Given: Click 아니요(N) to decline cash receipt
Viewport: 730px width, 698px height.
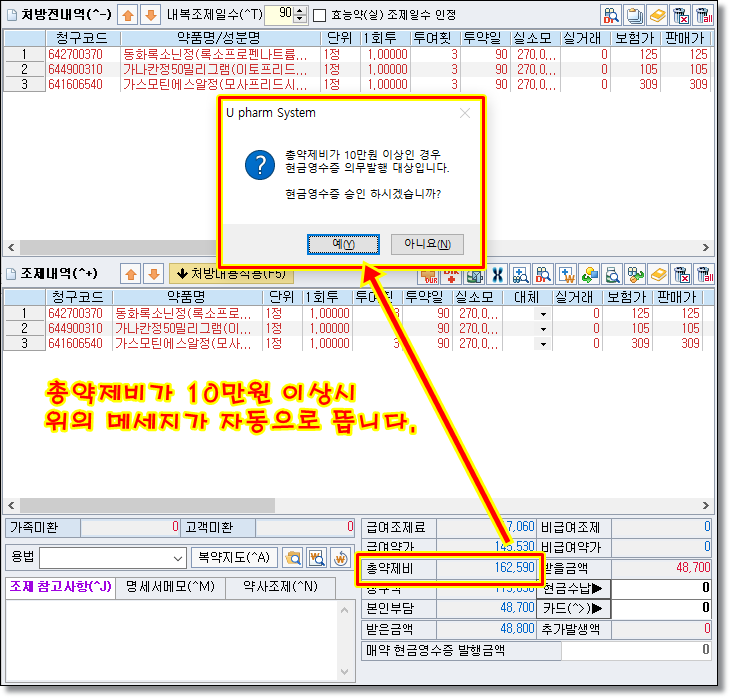Looking at the screenshot, I should click(x=427, y=244).
